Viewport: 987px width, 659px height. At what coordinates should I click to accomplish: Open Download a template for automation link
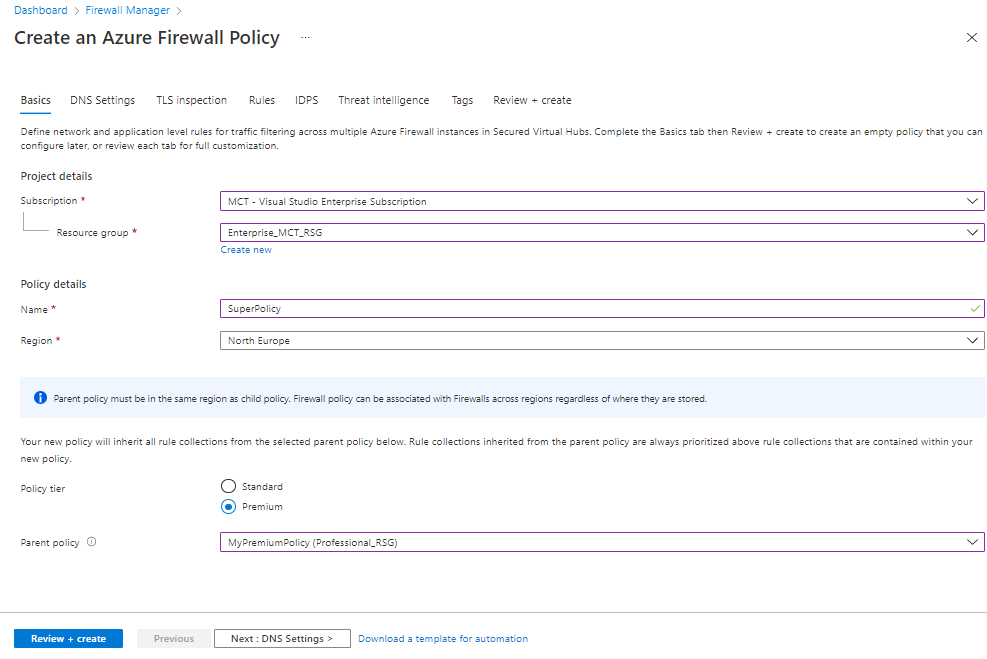443,639
